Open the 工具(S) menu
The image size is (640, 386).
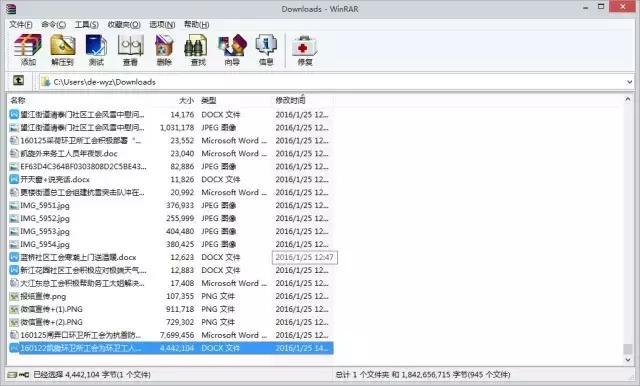point(87,24)
